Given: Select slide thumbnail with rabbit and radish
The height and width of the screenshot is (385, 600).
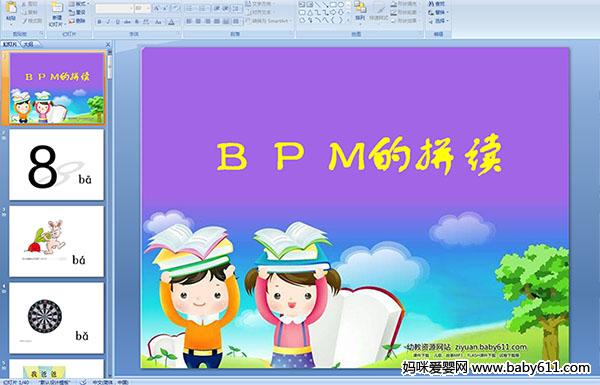Looking at the screenshot, I should (57, 241).
